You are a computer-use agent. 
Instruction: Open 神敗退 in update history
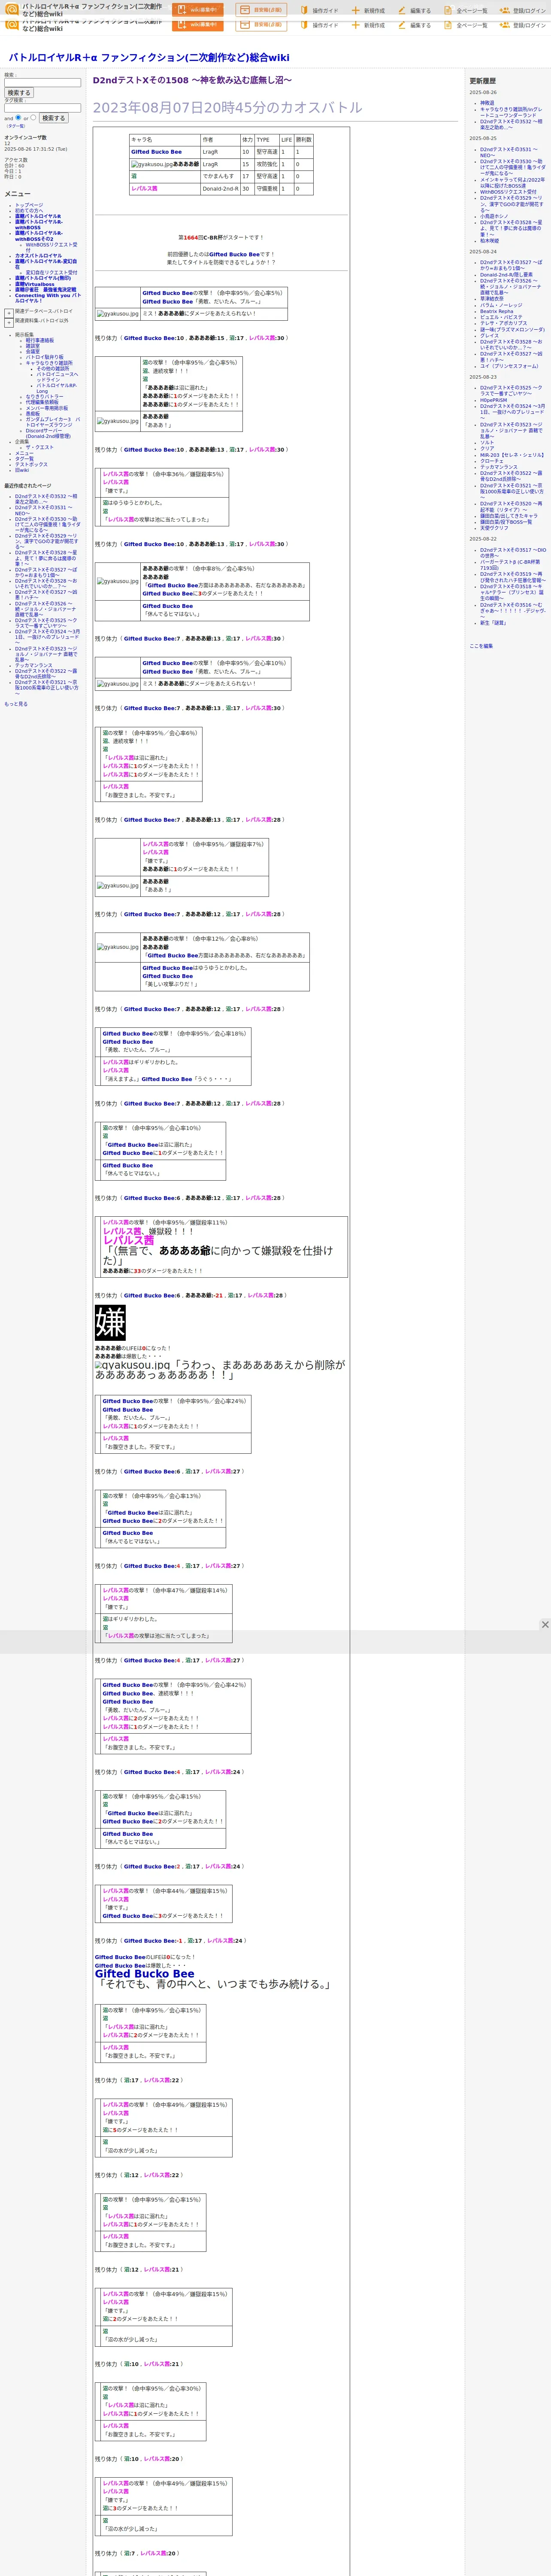coord(487,103)
